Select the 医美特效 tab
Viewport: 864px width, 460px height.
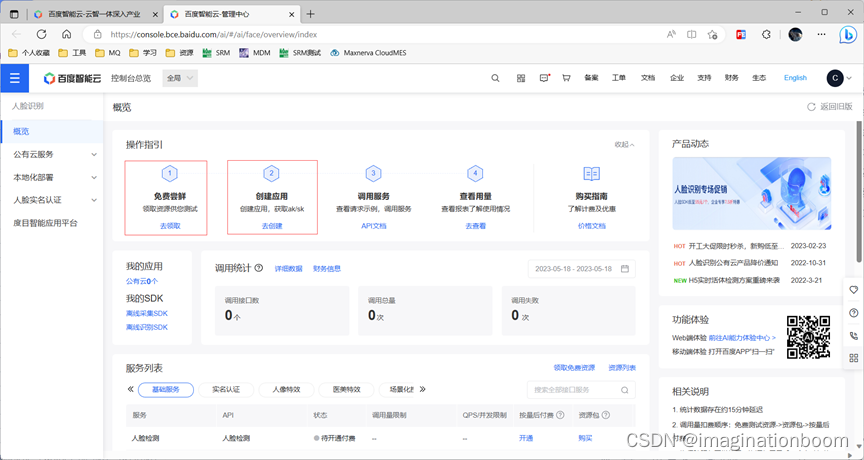click(346, 389)
